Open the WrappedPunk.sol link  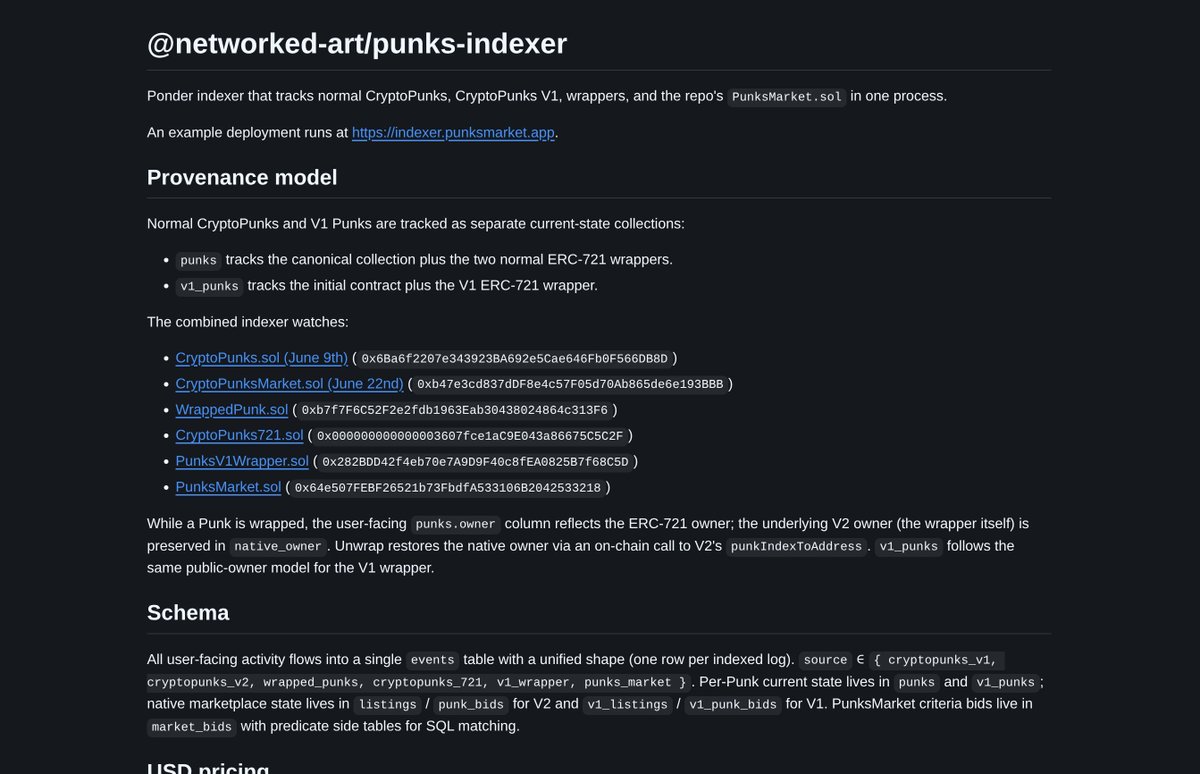coord(232,410)
